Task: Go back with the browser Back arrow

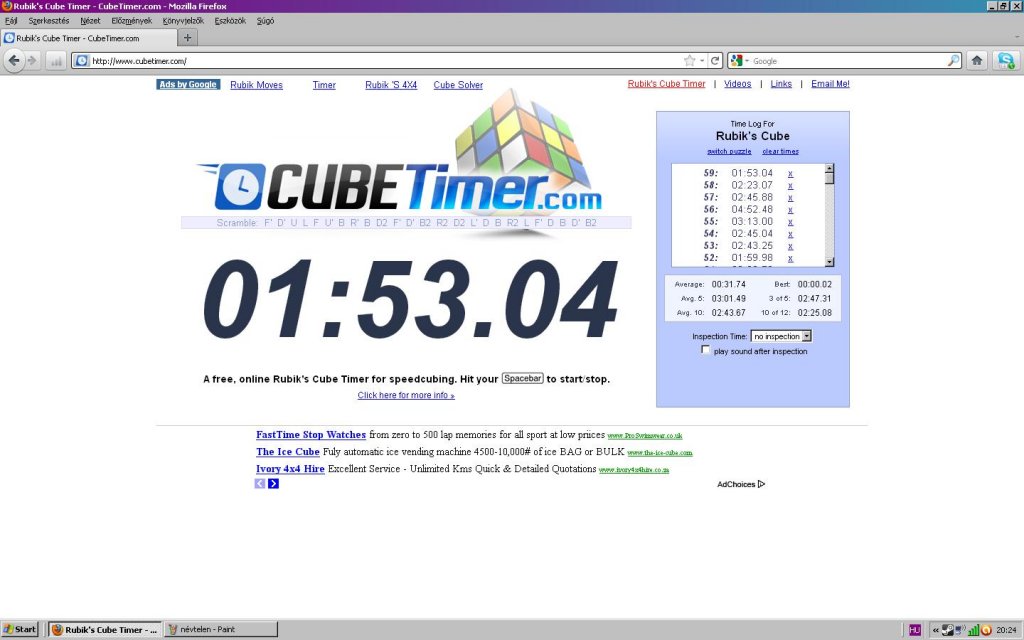Action: click(14, 61)
